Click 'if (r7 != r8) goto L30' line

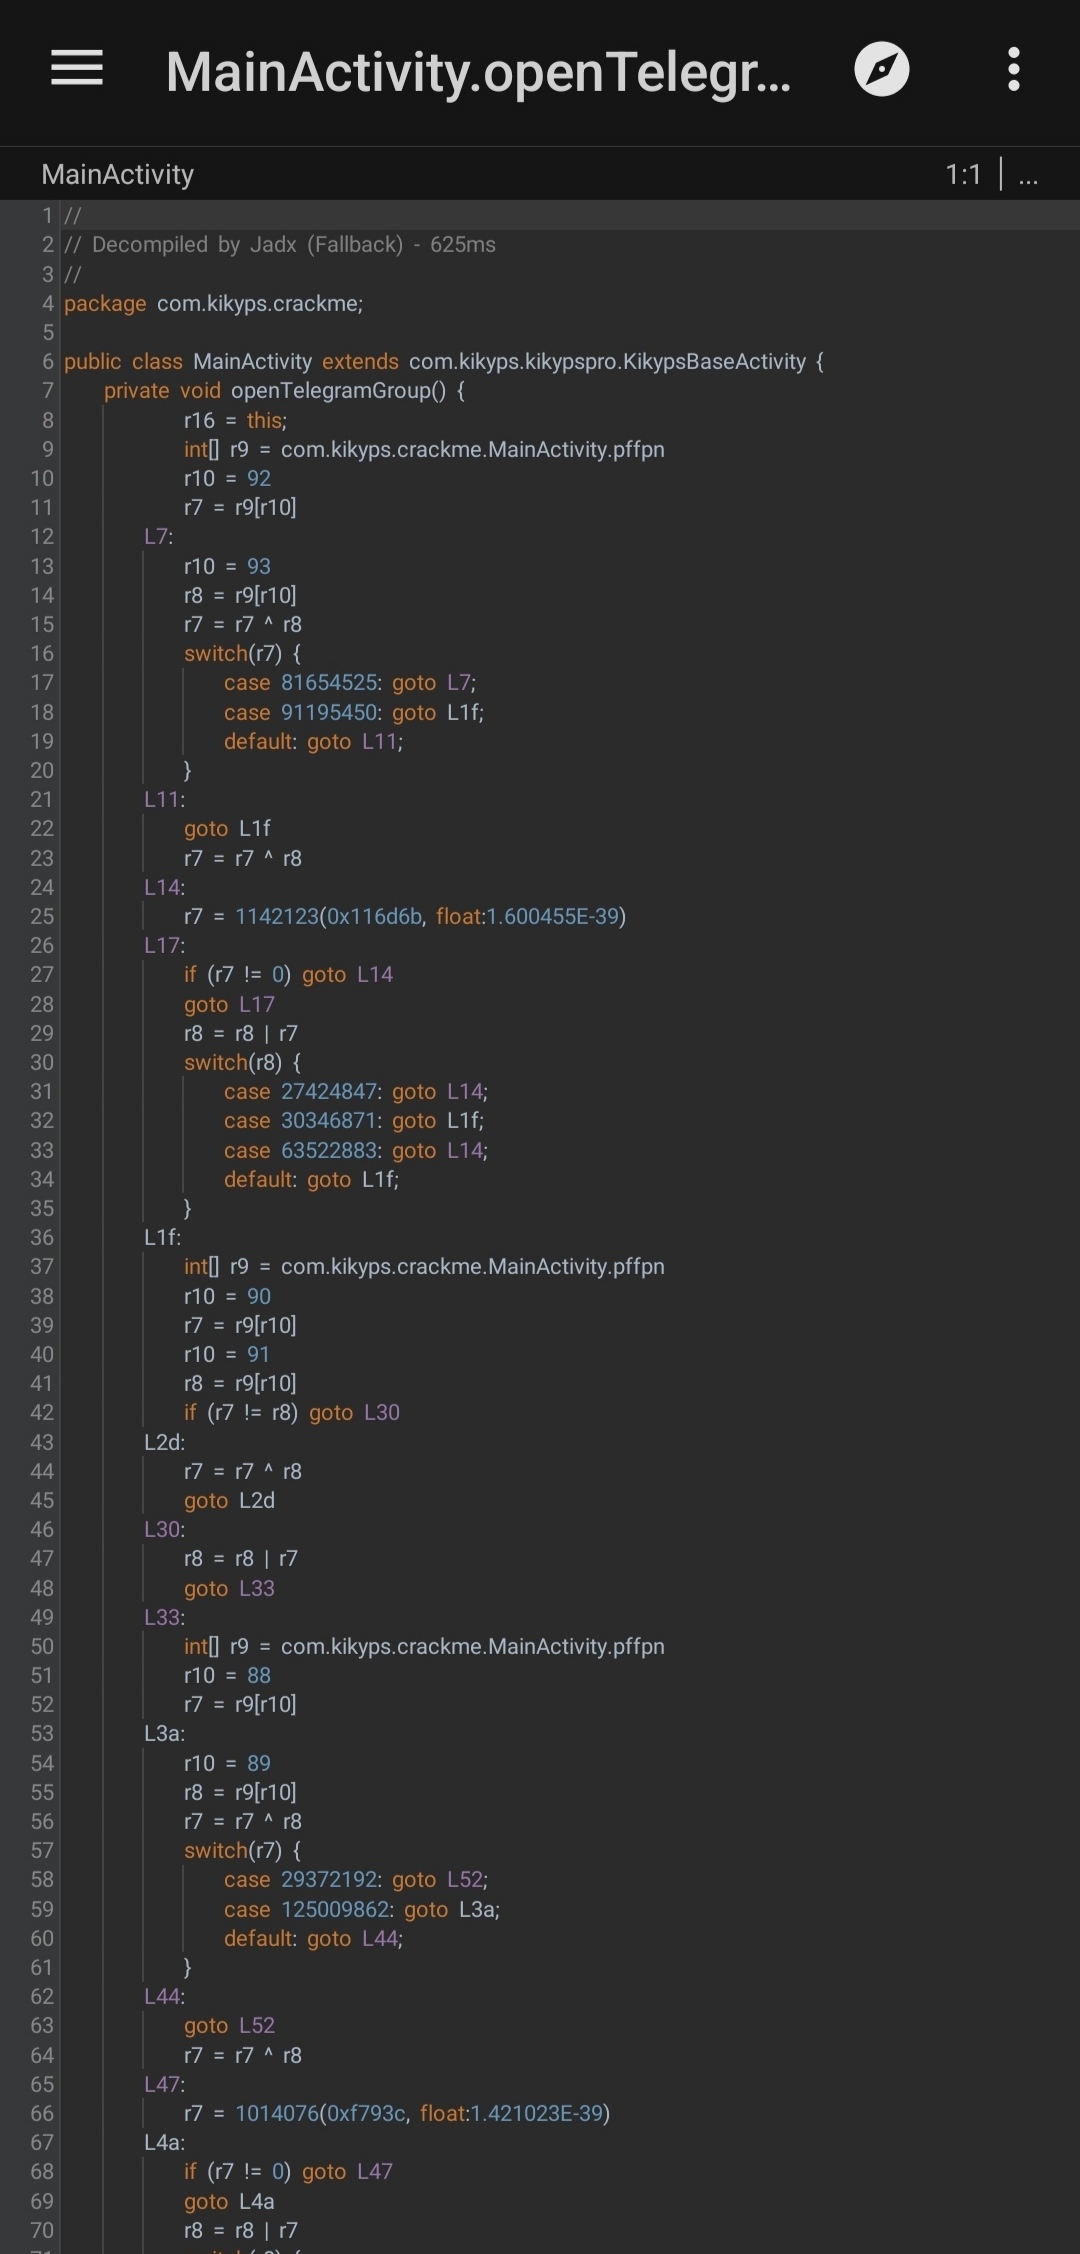(x=292, y=1413)
